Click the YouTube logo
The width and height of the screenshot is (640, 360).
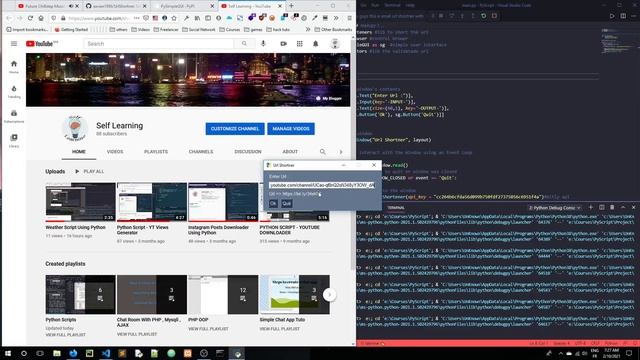41,44
